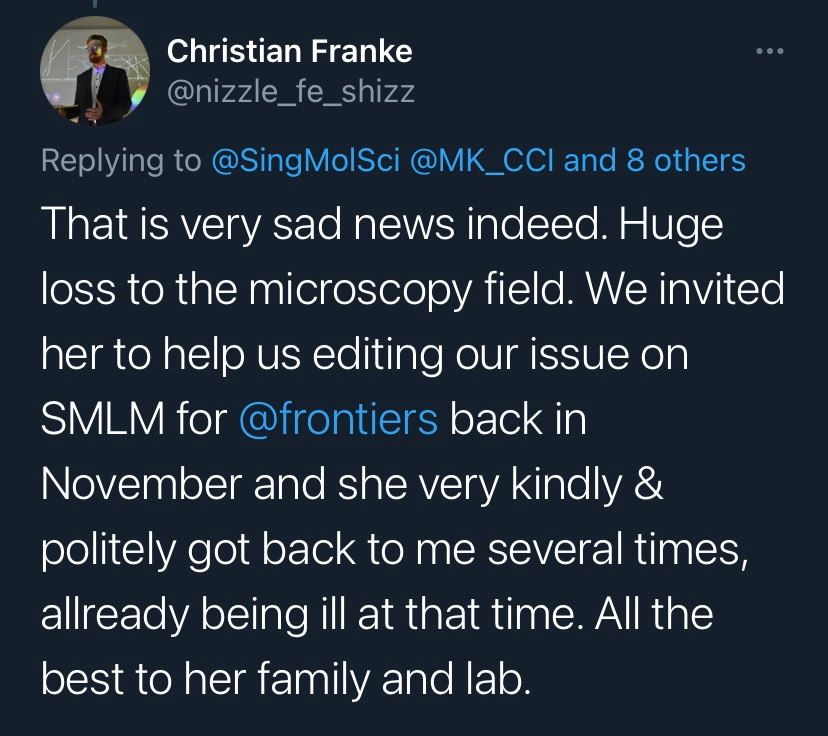Tap the @nizzle_fe_shizz handle
828x736 pixels.
[x=290, y=93]
